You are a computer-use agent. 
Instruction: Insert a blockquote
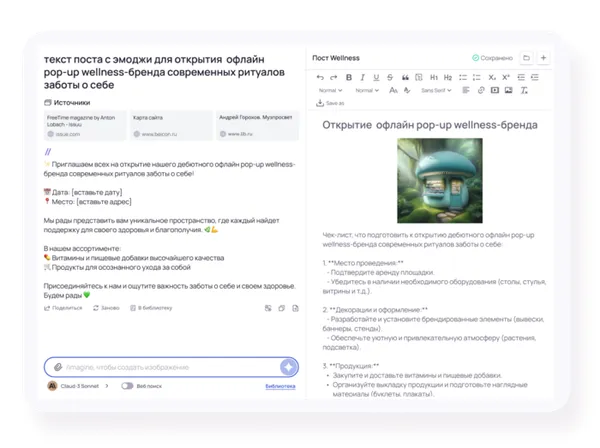(405, 78)
